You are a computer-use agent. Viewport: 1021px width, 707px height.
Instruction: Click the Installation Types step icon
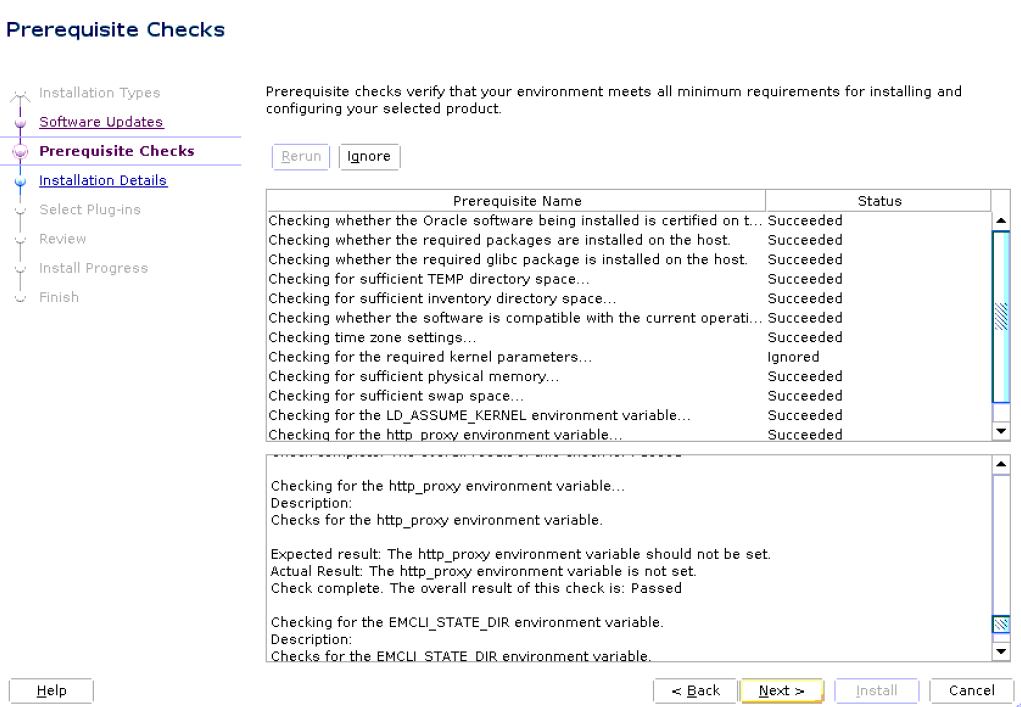20,93
